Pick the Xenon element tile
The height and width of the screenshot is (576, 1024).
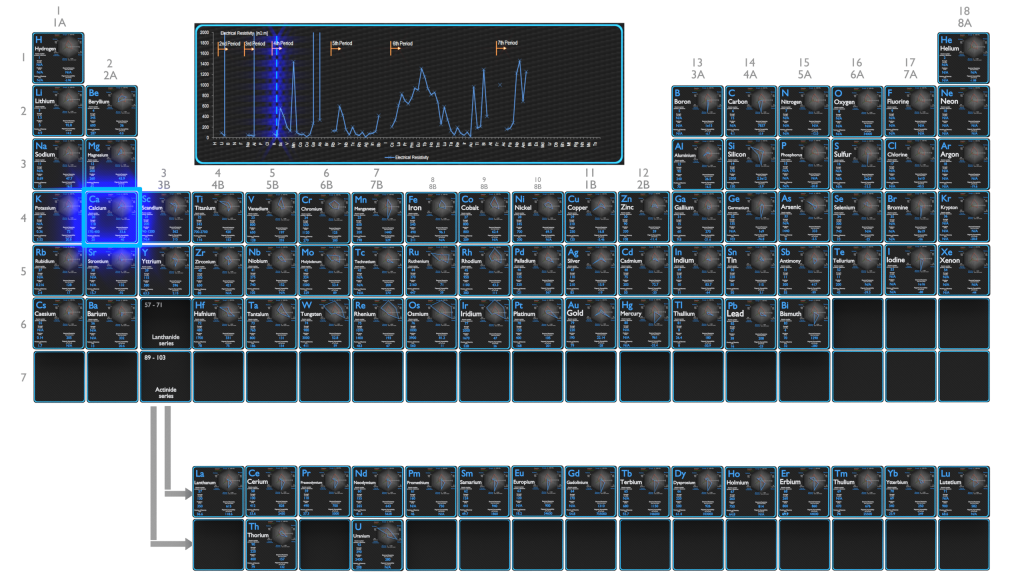(963, 270)
